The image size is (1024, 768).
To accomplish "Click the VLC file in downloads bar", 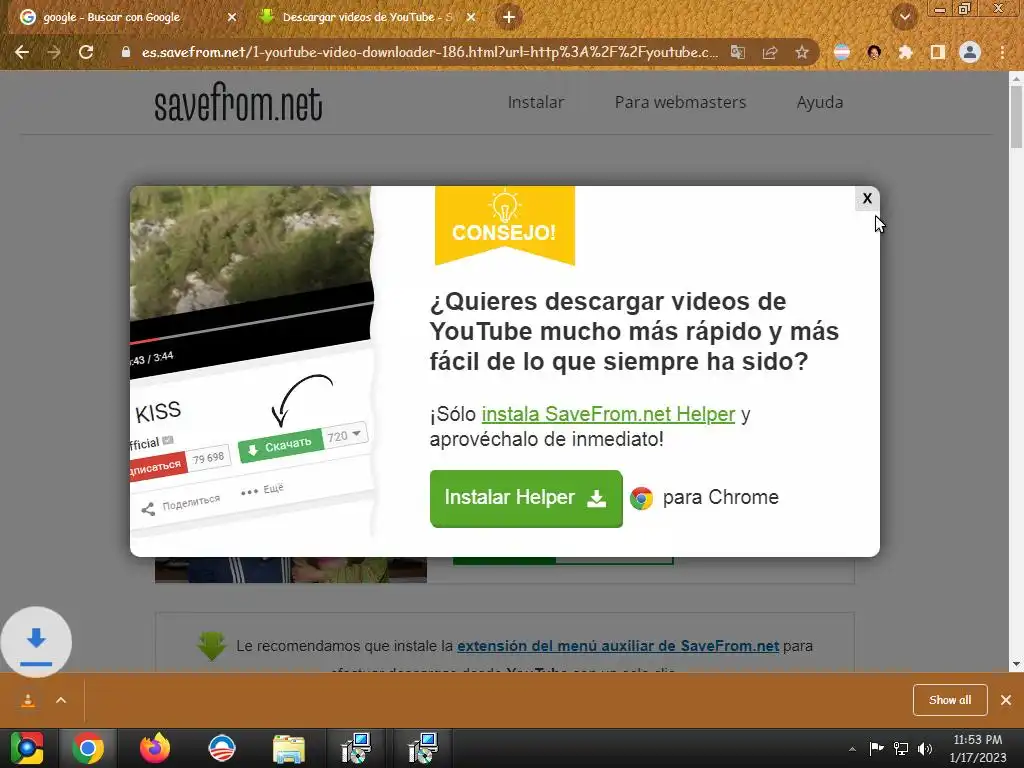I will coord(28,700).
